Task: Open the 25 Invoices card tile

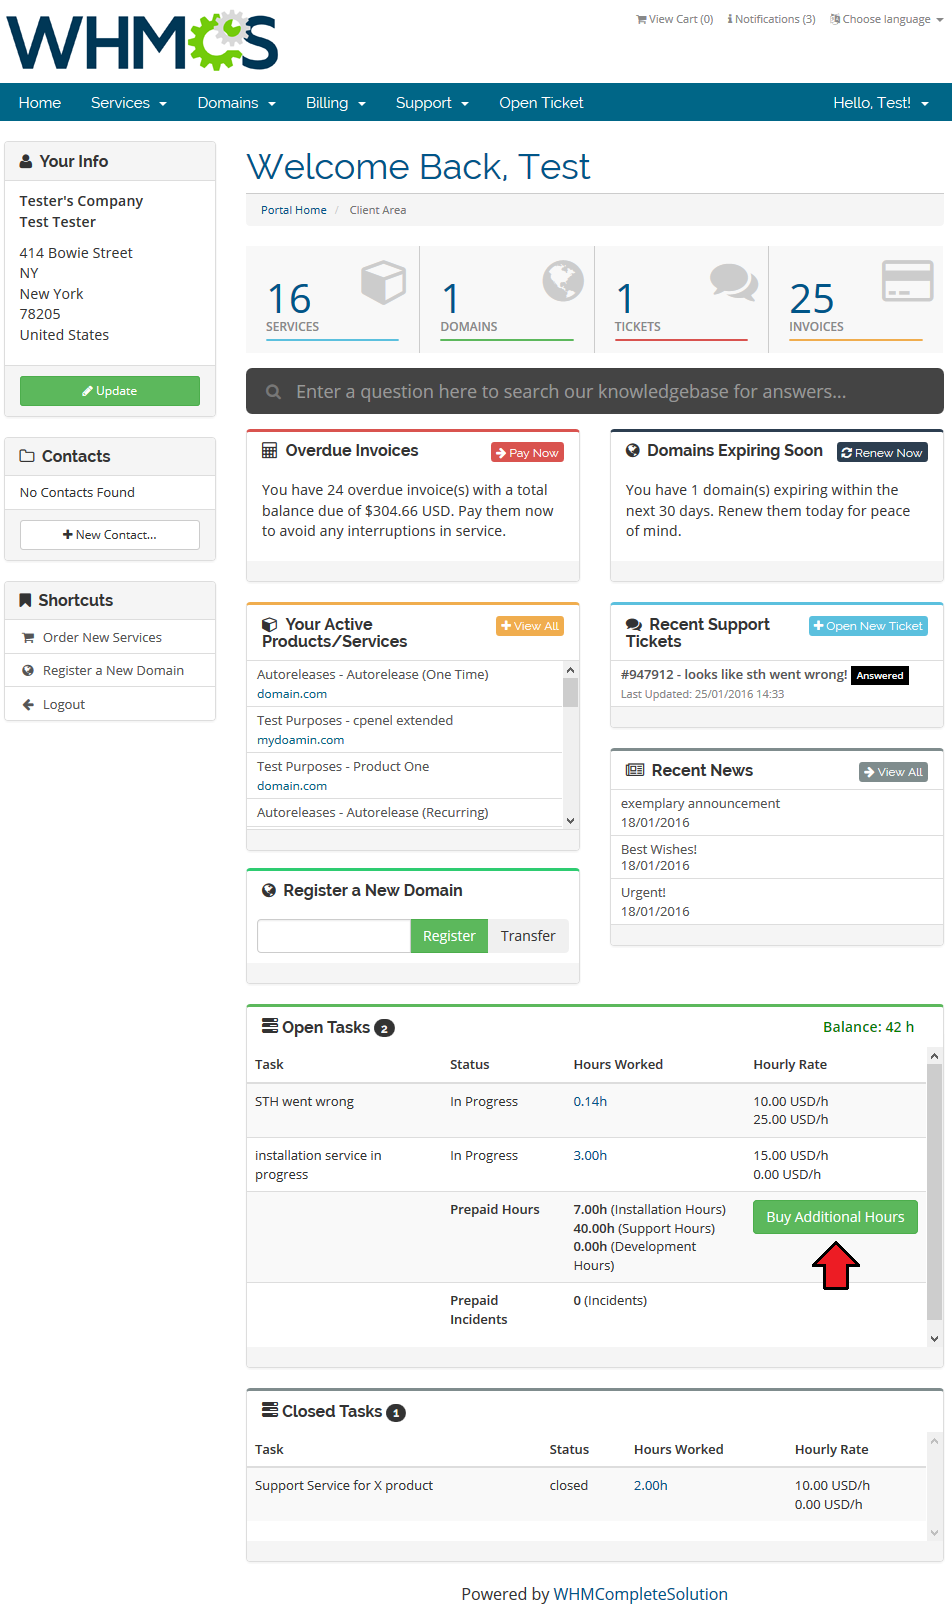Action: coord(856,299)
